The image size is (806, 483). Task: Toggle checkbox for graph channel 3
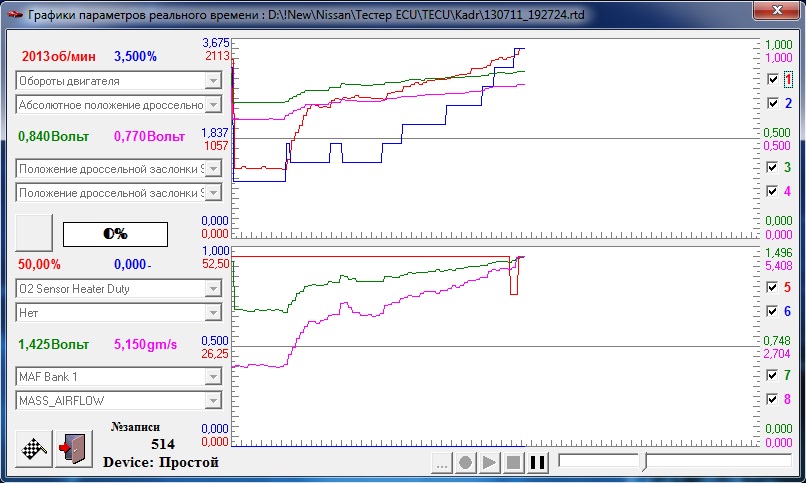(x=773, y=167)
